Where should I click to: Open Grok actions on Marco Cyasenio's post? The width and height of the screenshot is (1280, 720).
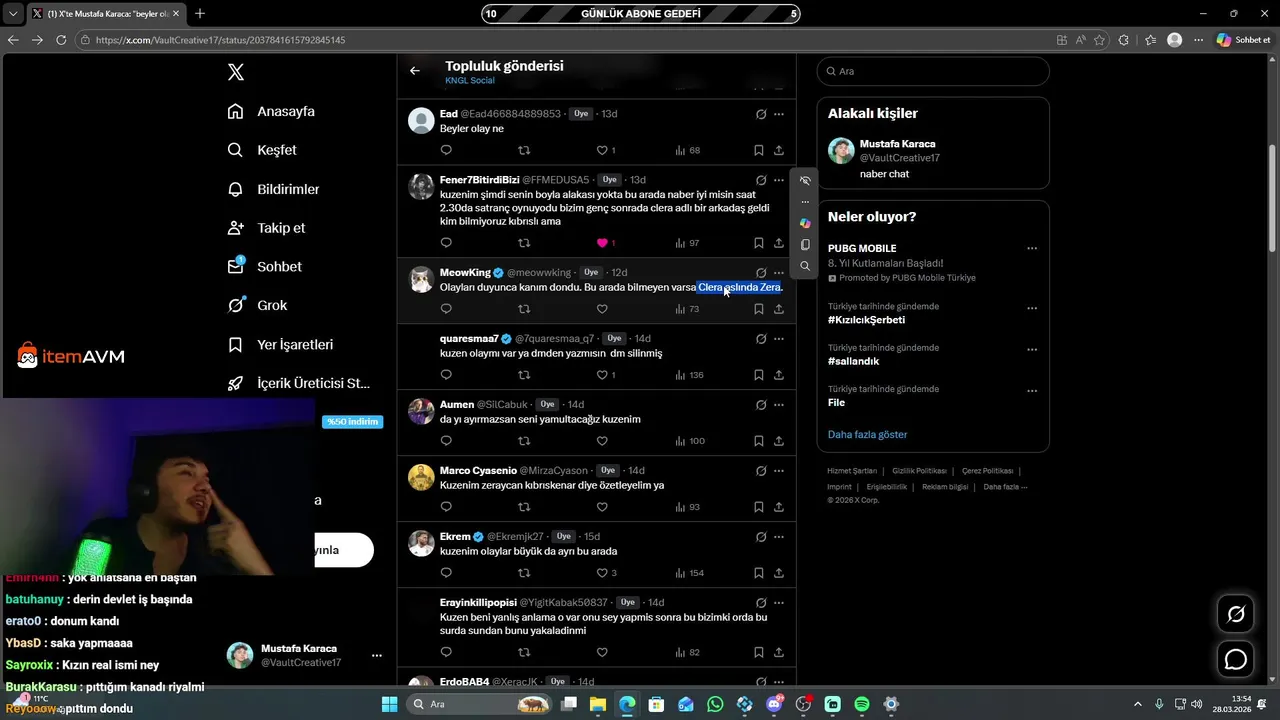tap(761, 470)
